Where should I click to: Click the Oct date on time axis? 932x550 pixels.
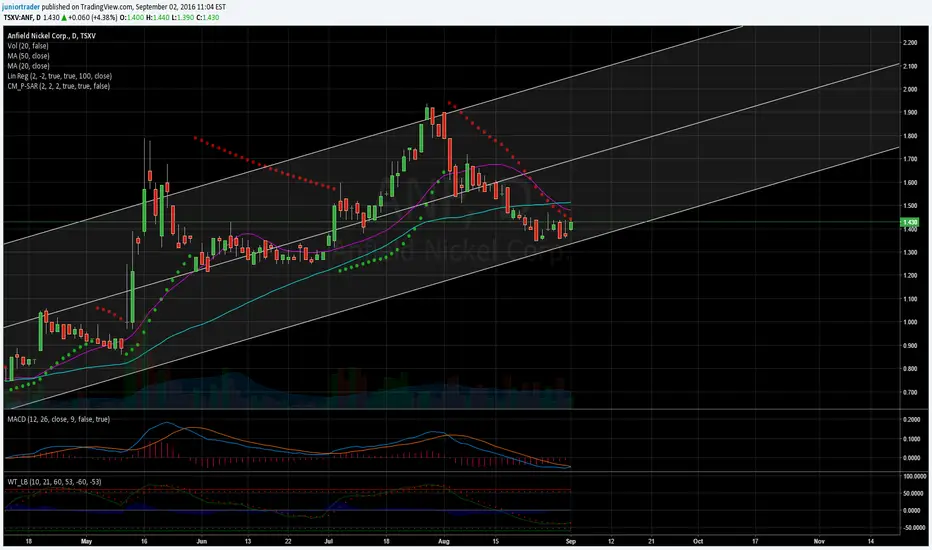(x=698, y=542)
